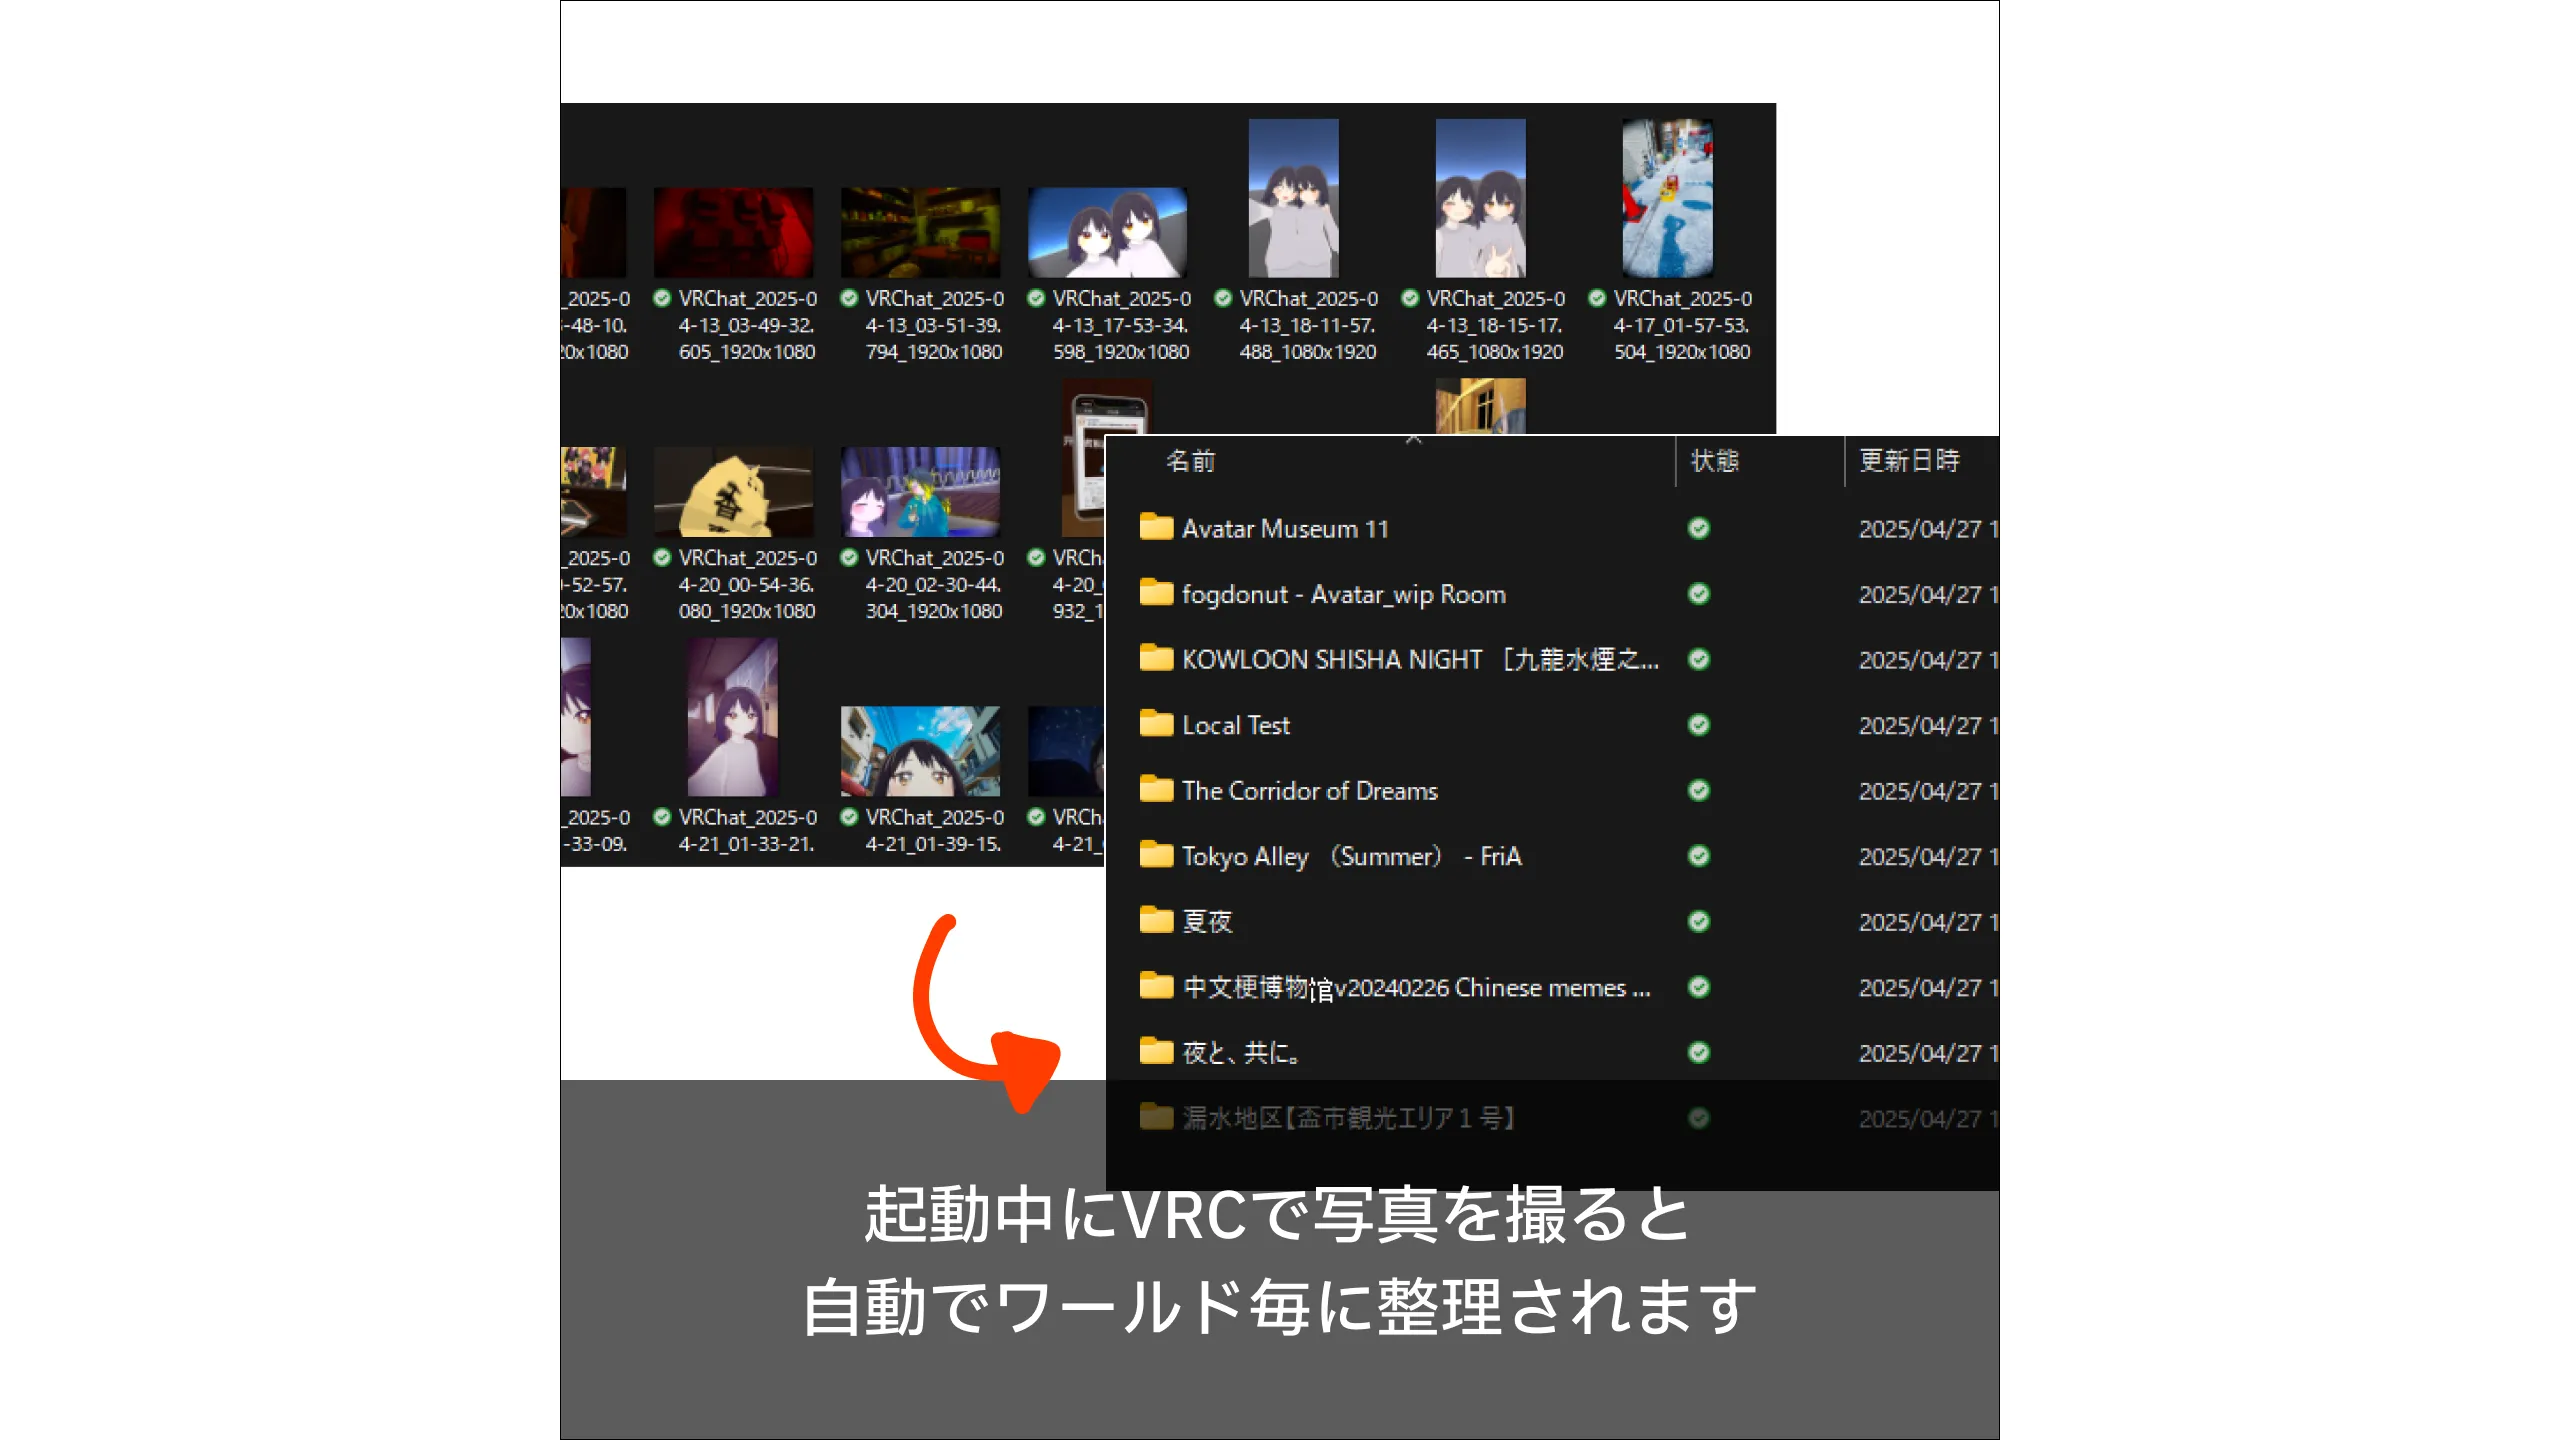Click the sync status icon beside Tokyo Alley （Summer） - FriA
The height and width of the screenshot is (1440, 2560).
point(1697,855)
